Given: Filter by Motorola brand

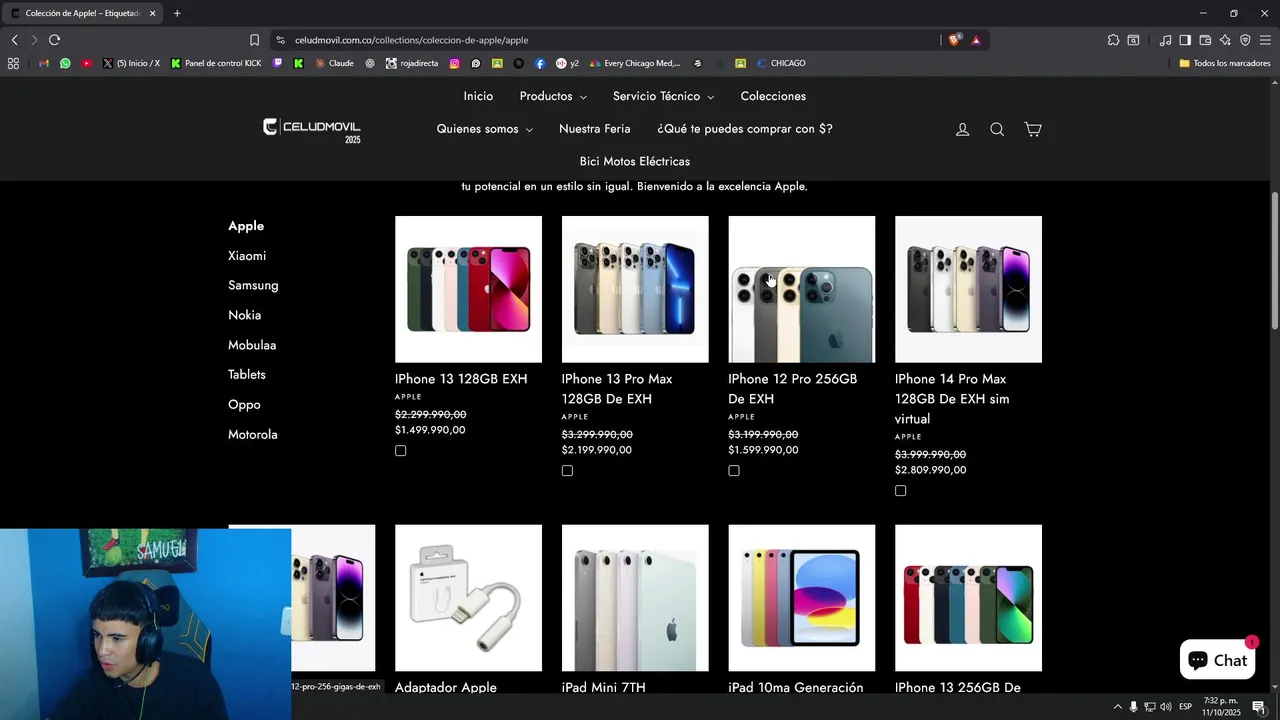Looking at the screenshot, I should point(253,435).
